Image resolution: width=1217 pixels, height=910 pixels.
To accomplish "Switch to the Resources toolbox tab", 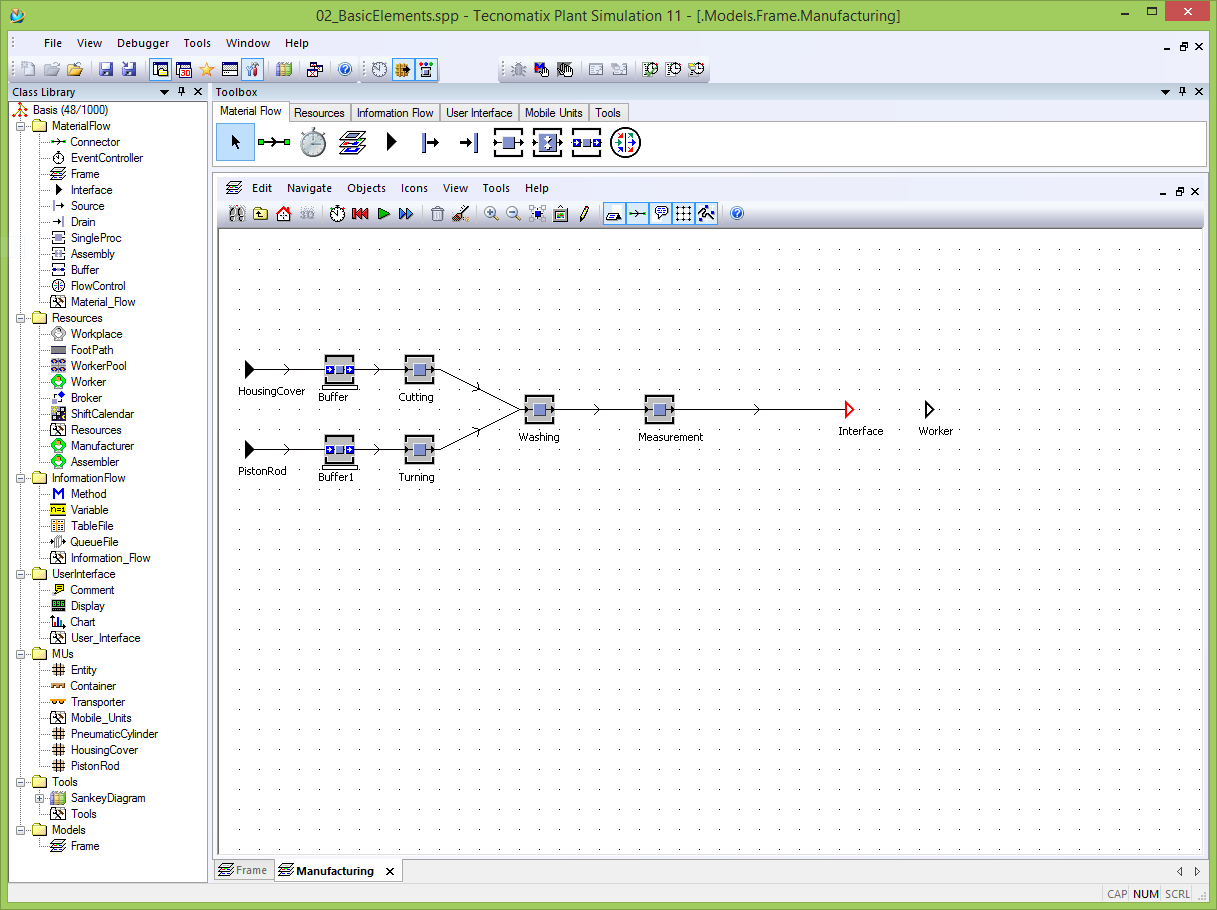I will click(320, 113).
